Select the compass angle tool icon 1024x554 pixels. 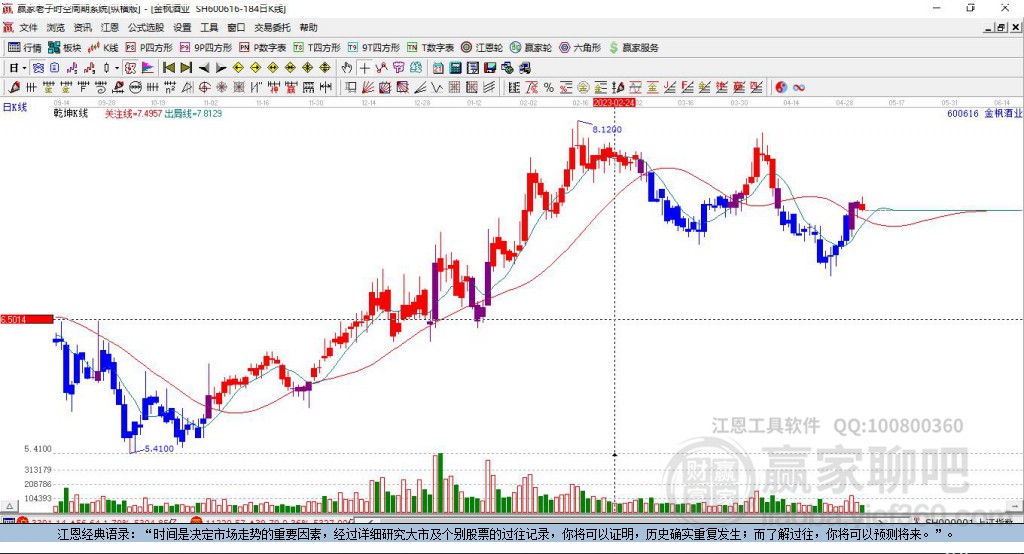click(187, 87)
